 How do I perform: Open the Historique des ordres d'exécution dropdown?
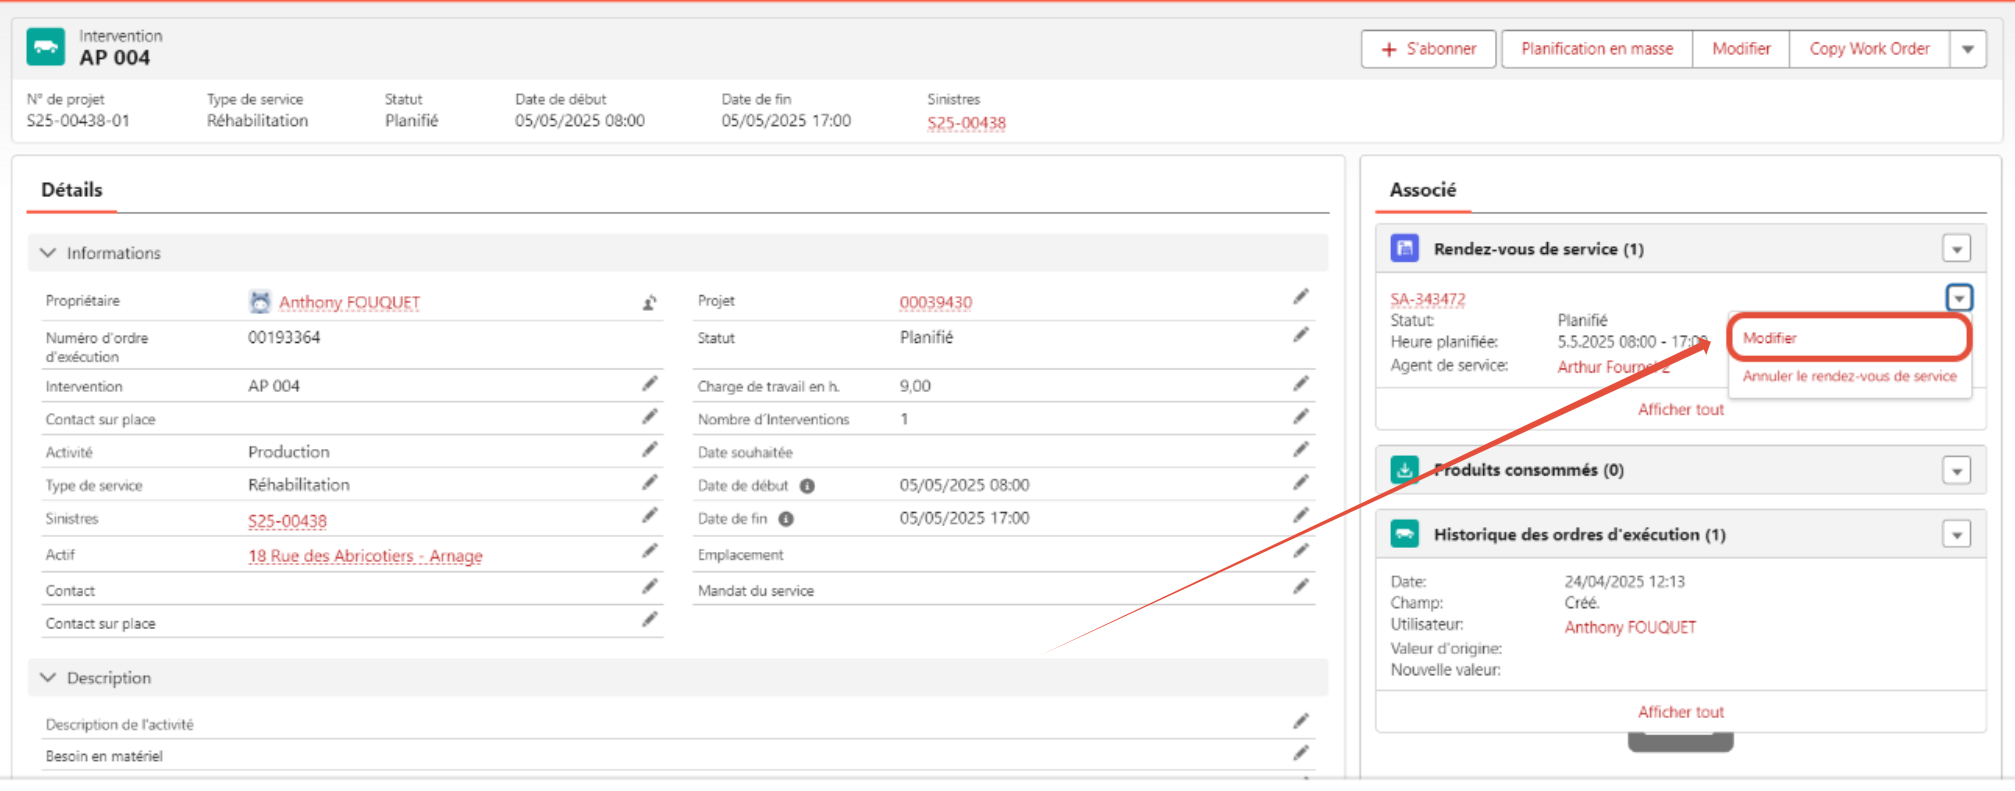(1957, 534)
